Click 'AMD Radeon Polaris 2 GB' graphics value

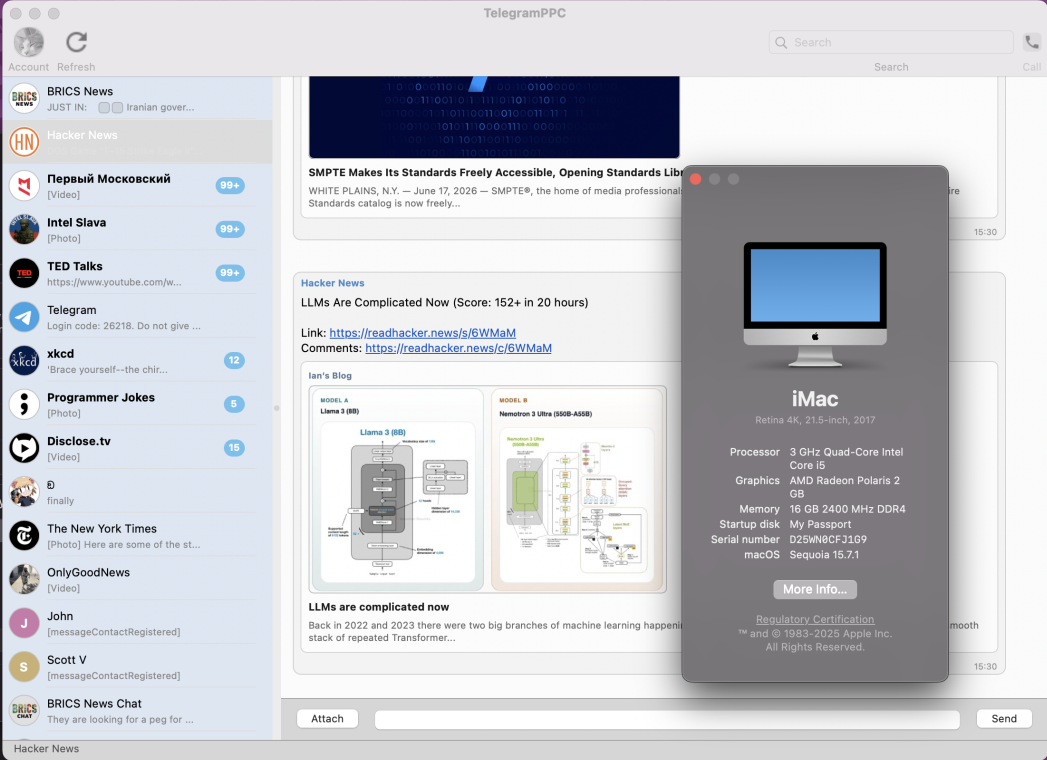coord(845,487)
